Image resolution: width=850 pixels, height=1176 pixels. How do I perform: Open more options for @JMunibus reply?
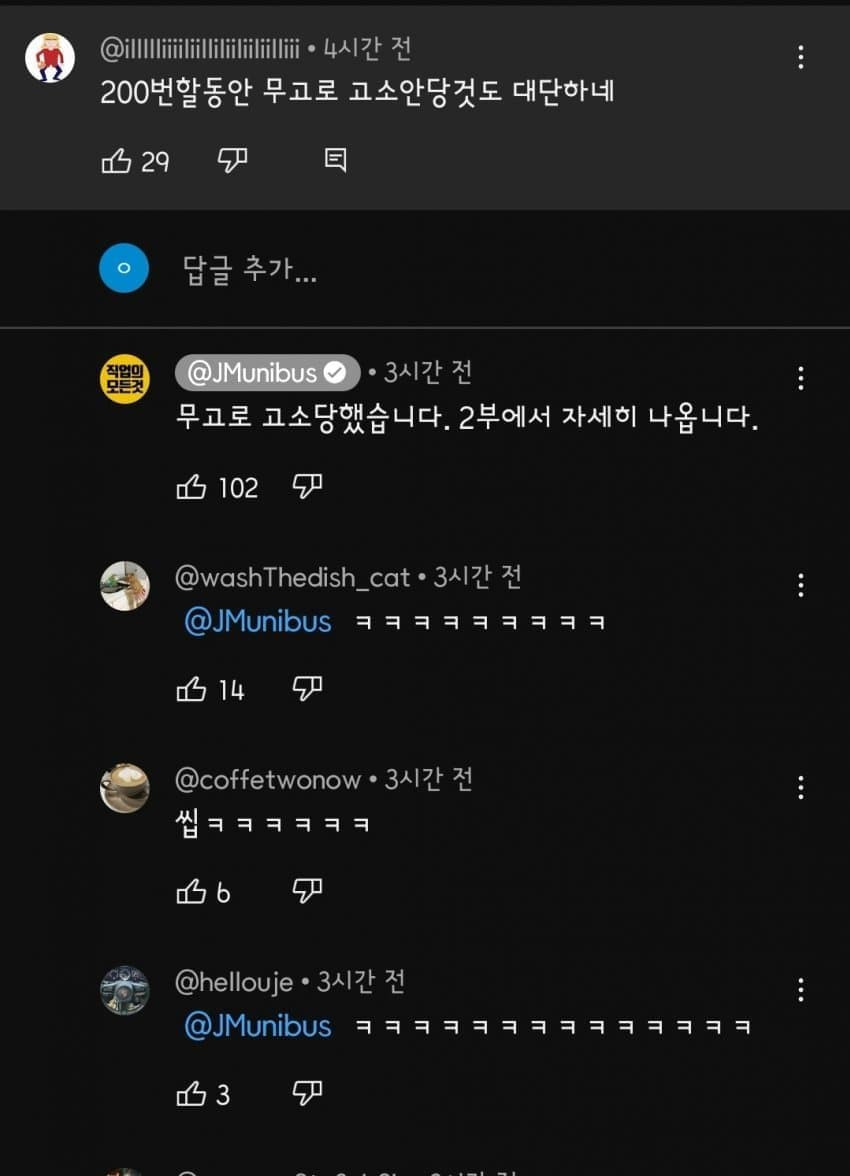click(800, 378)
